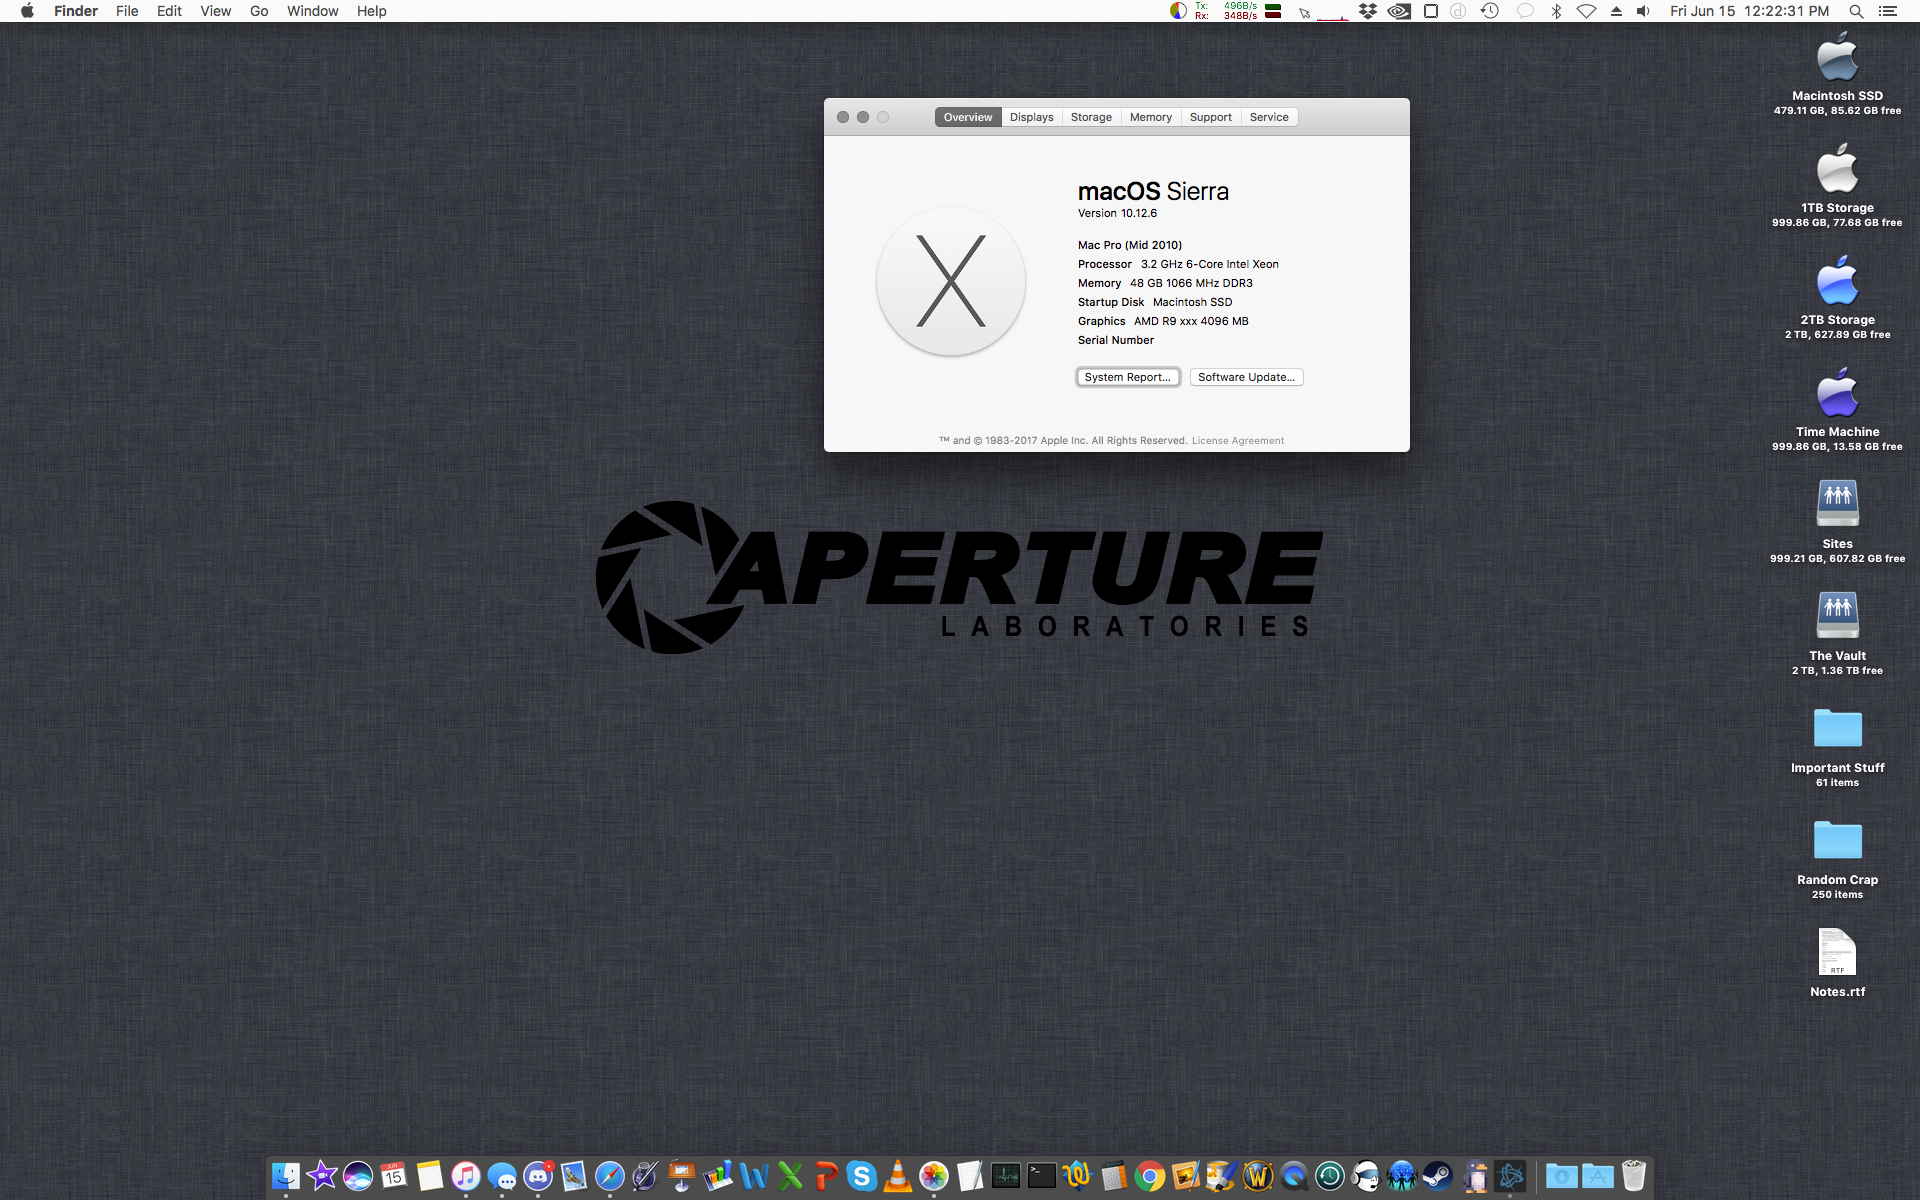Select the Notes.rtf desktop file
Viewport: 1920px width, 1200px height.
(x=1837, y=952)
